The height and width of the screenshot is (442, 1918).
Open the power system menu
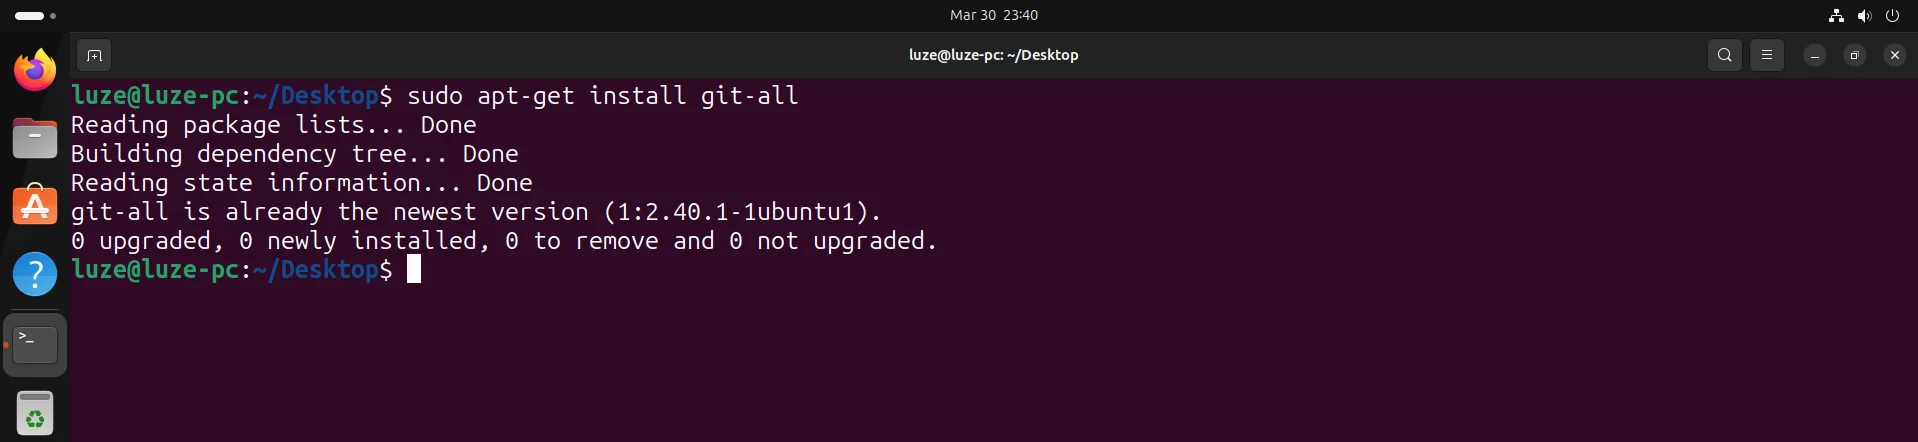coord(1892,15)
